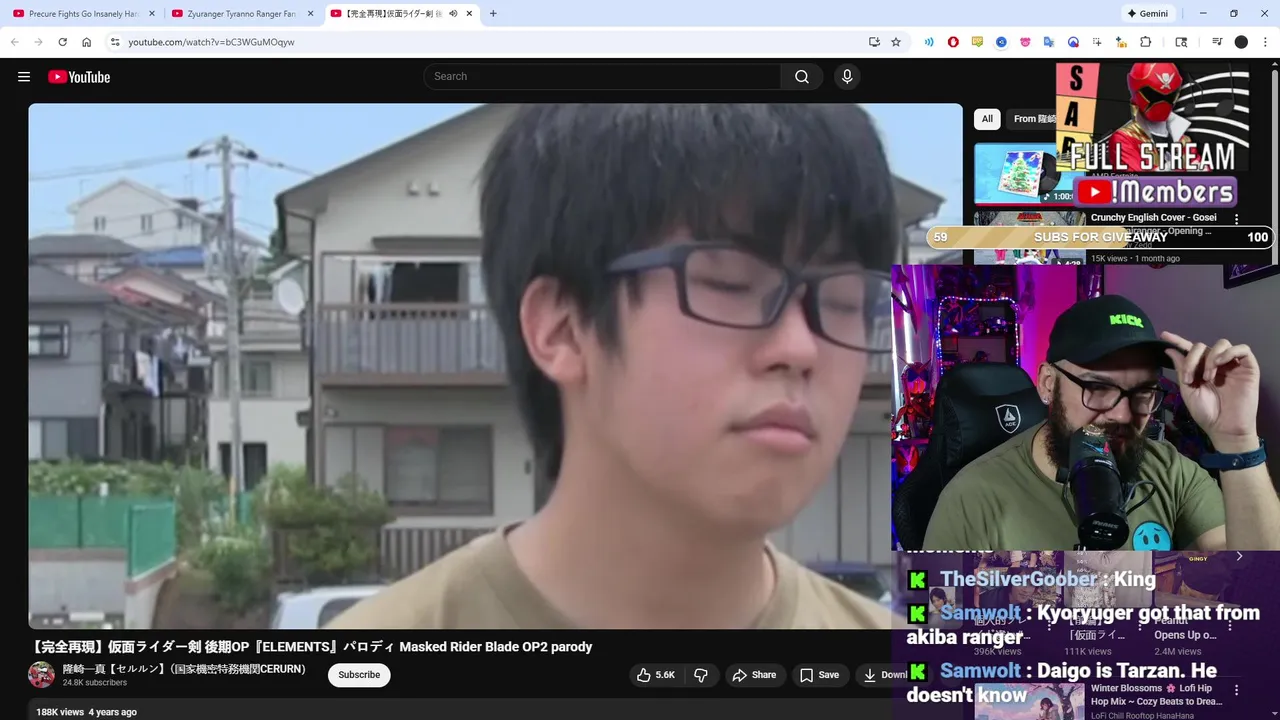Go to YouTube home via the logo

click(x=79, y=77)
